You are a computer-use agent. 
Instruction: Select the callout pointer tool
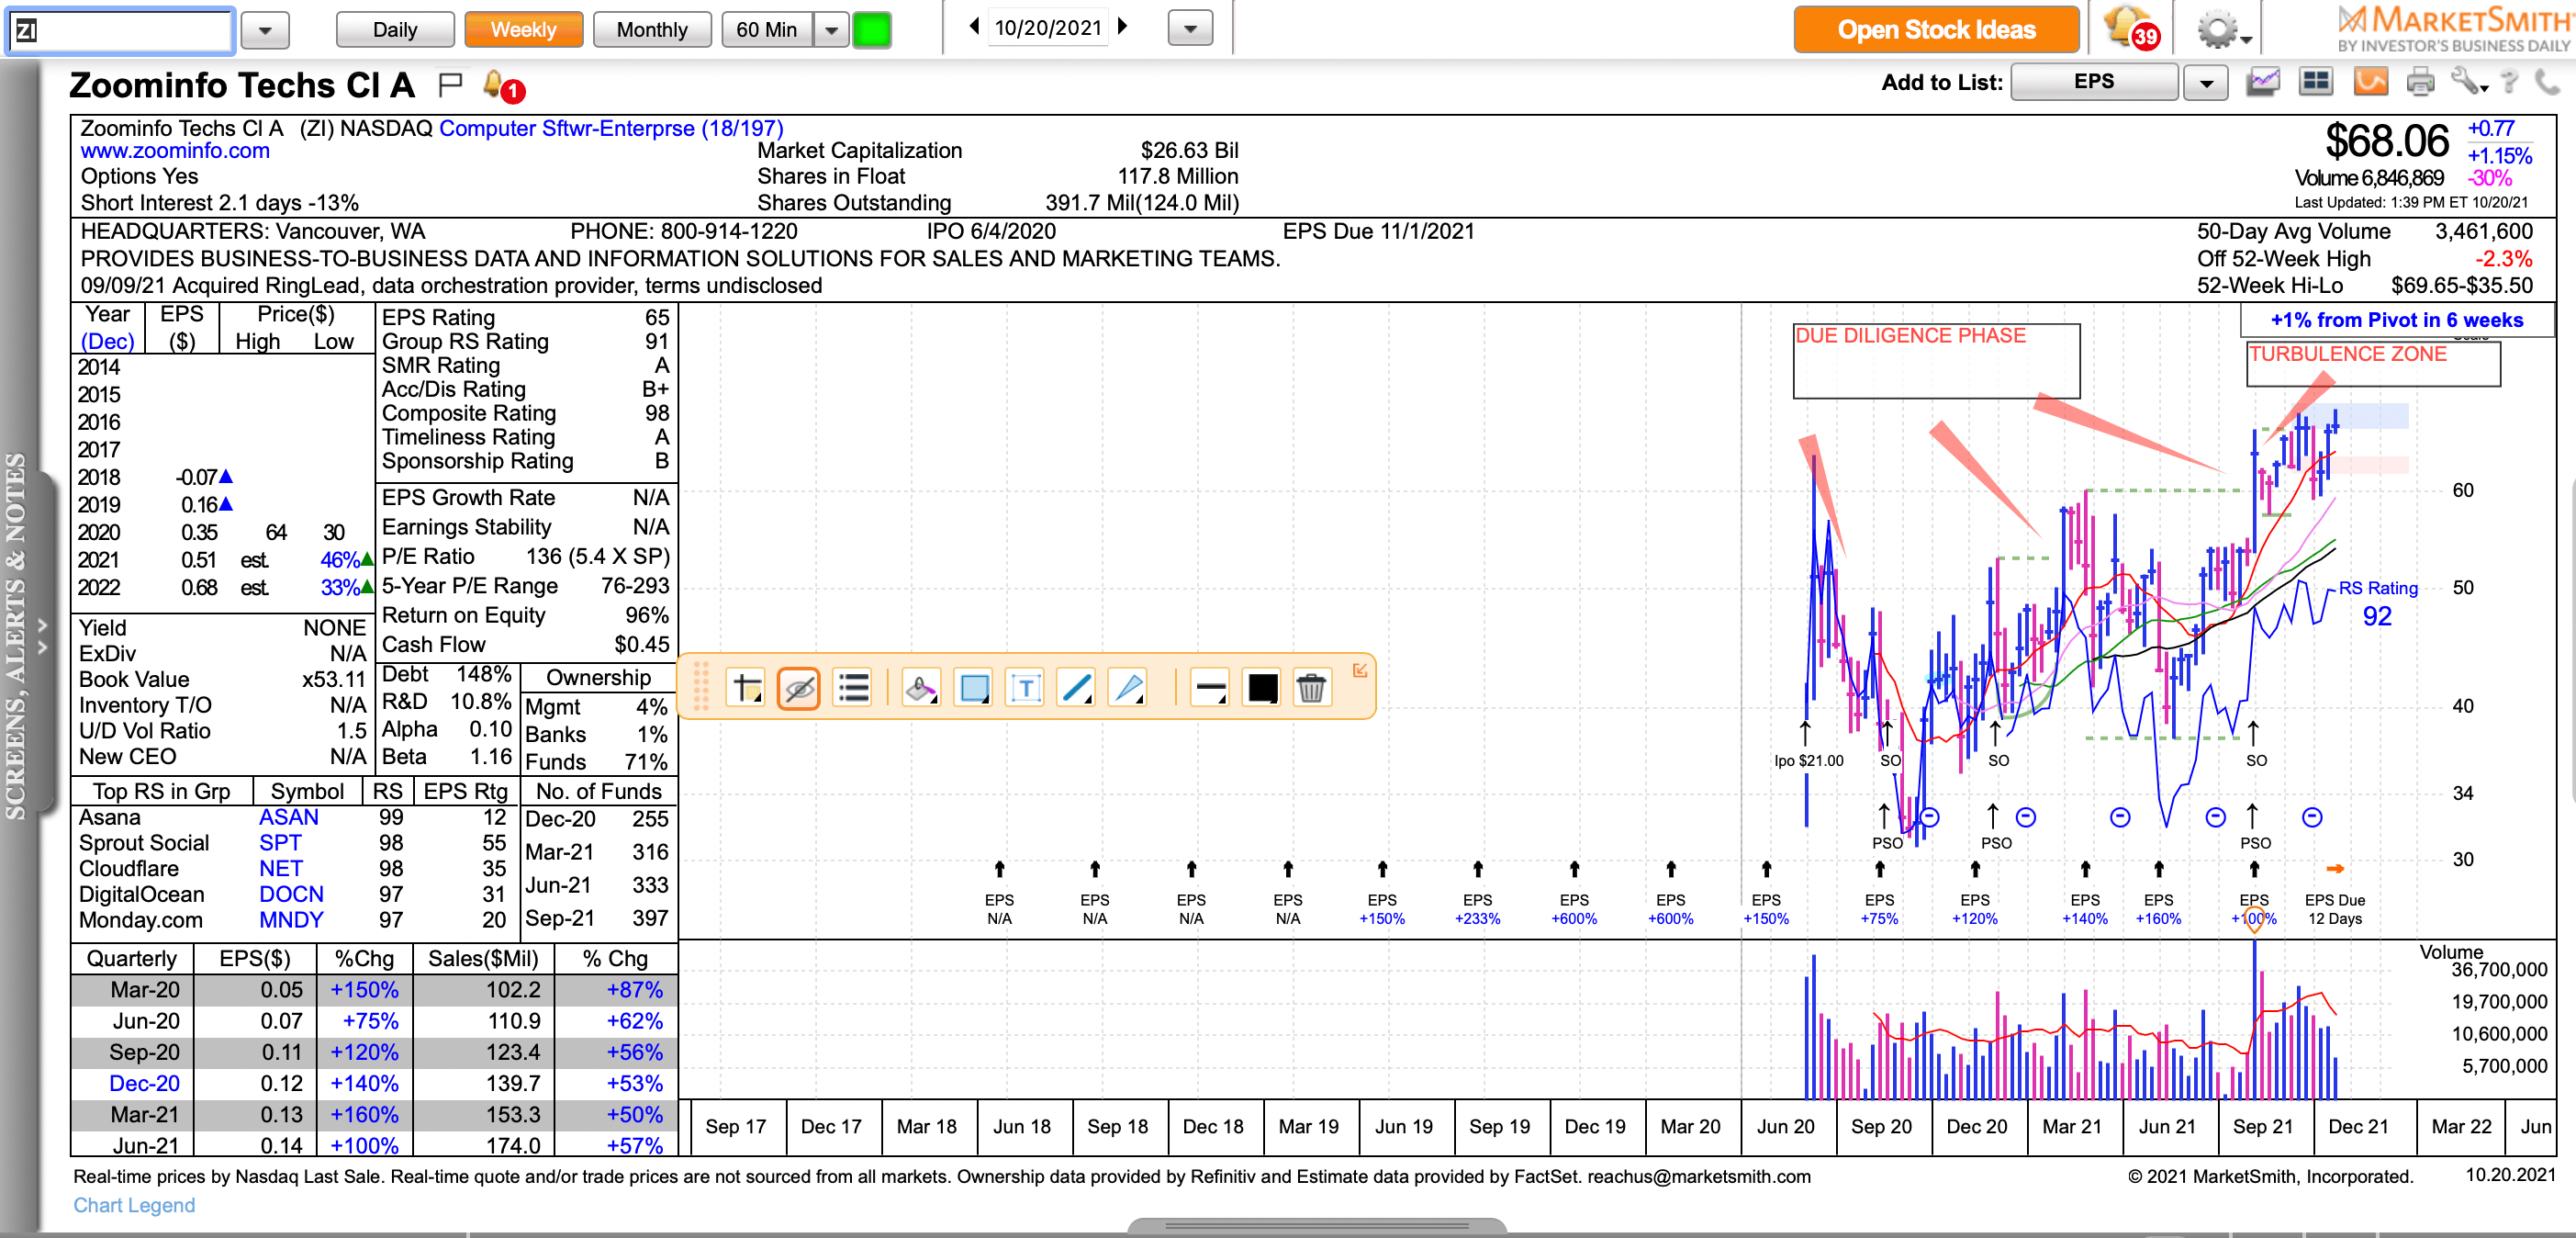point(1128,688)
